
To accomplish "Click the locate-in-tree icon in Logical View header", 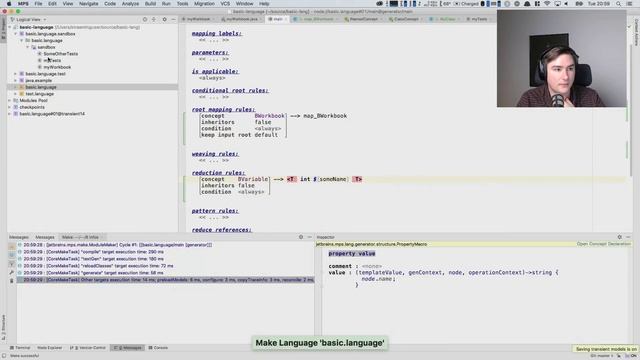I will 145,20.
